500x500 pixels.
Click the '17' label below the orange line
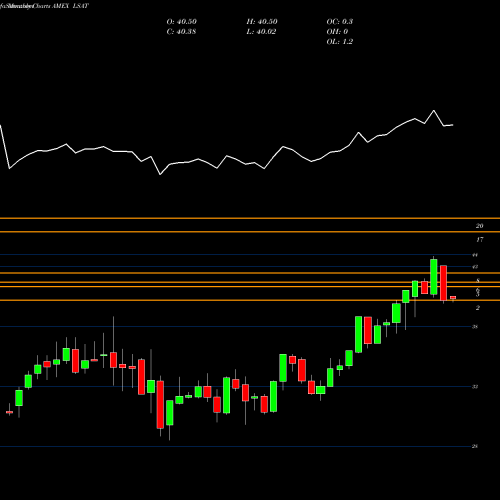pos(480,240)
